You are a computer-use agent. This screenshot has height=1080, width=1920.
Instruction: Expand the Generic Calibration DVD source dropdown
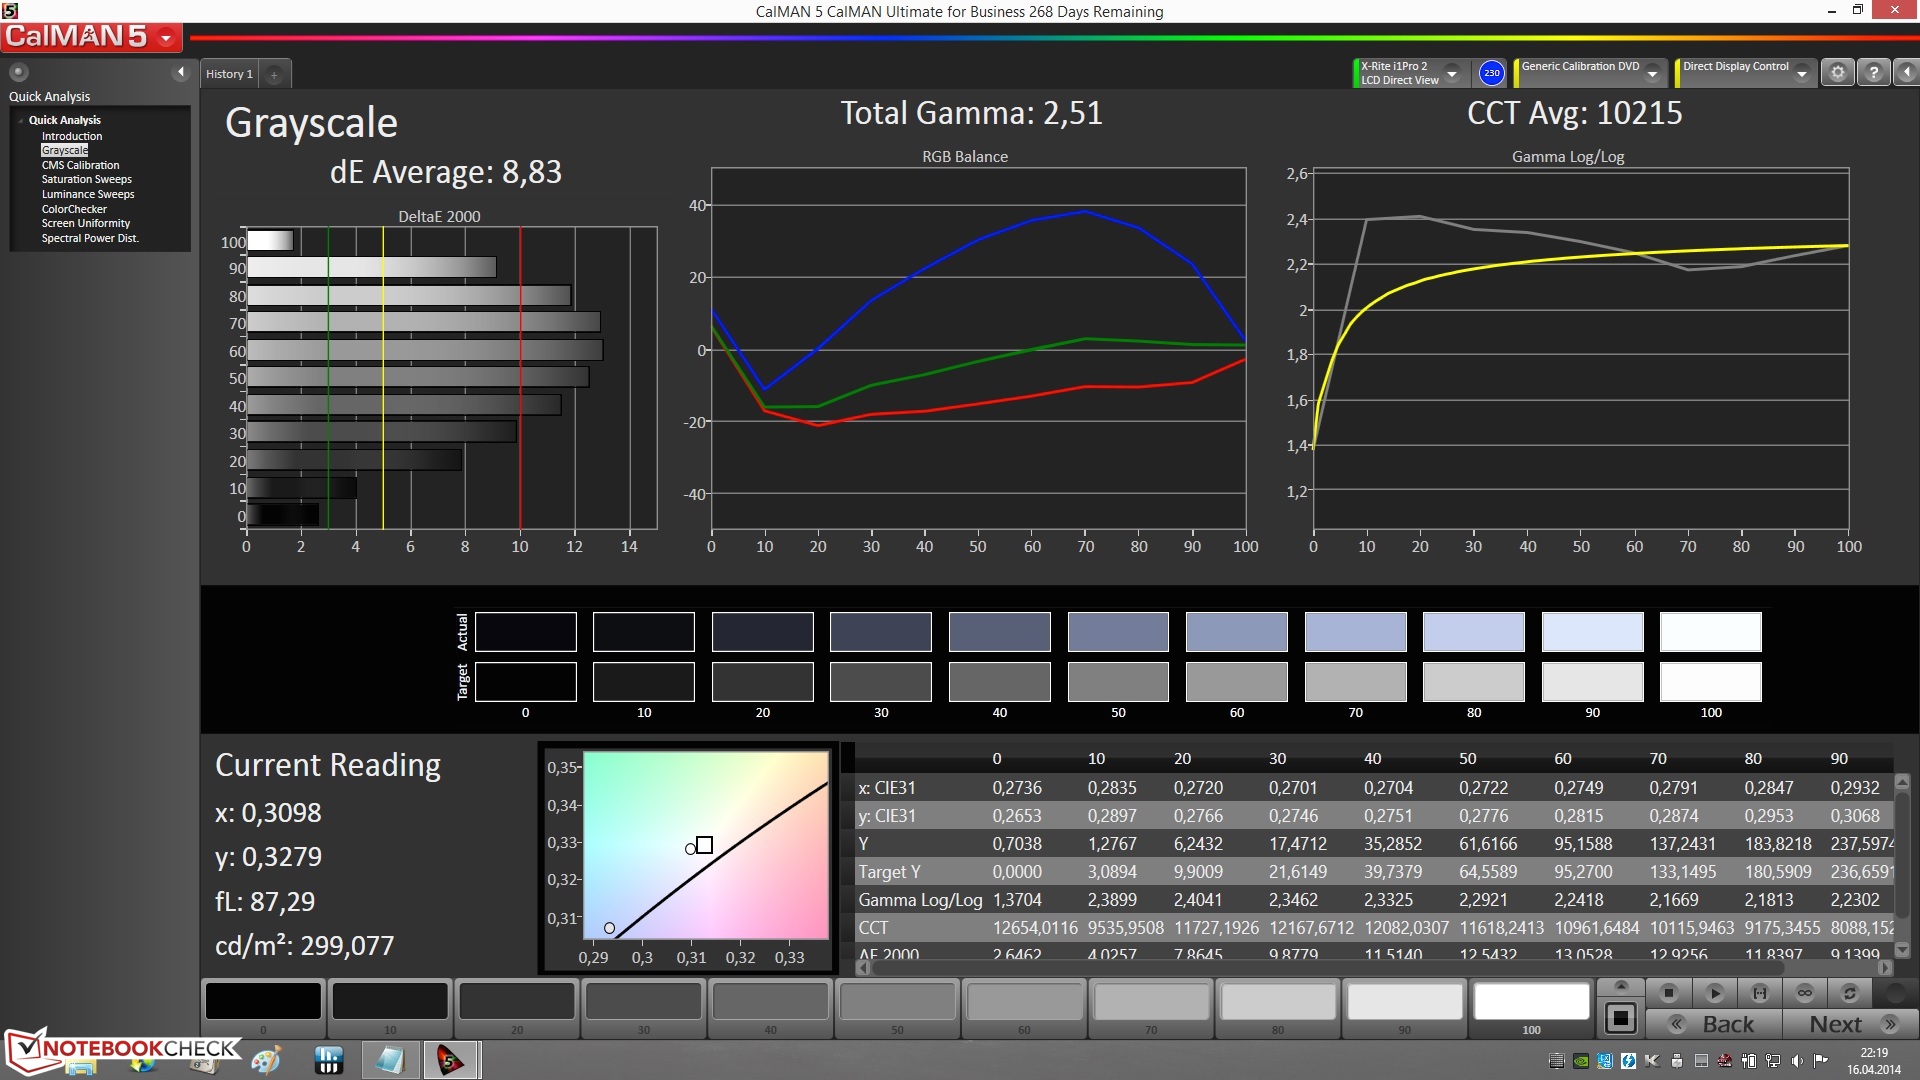pos(1652,73)
